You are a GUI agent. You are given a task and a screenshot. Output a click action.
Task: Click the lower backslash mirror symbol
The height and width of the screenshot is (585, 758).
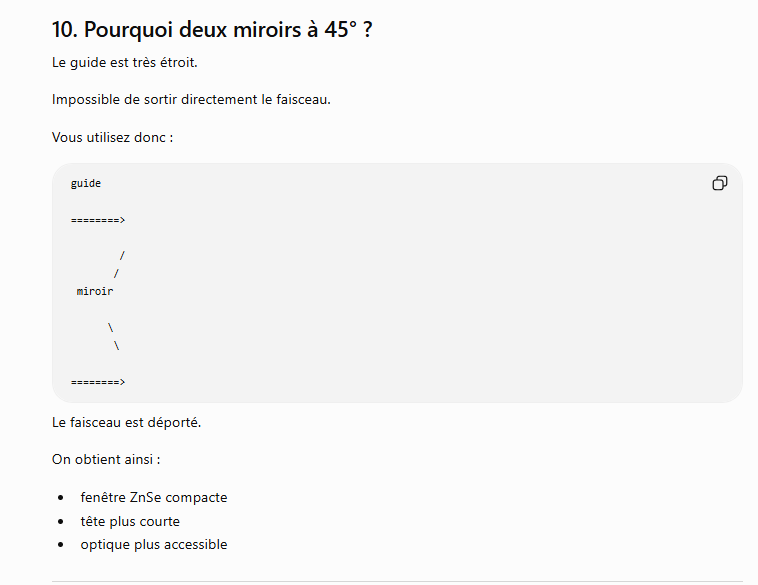pos(117,346)
